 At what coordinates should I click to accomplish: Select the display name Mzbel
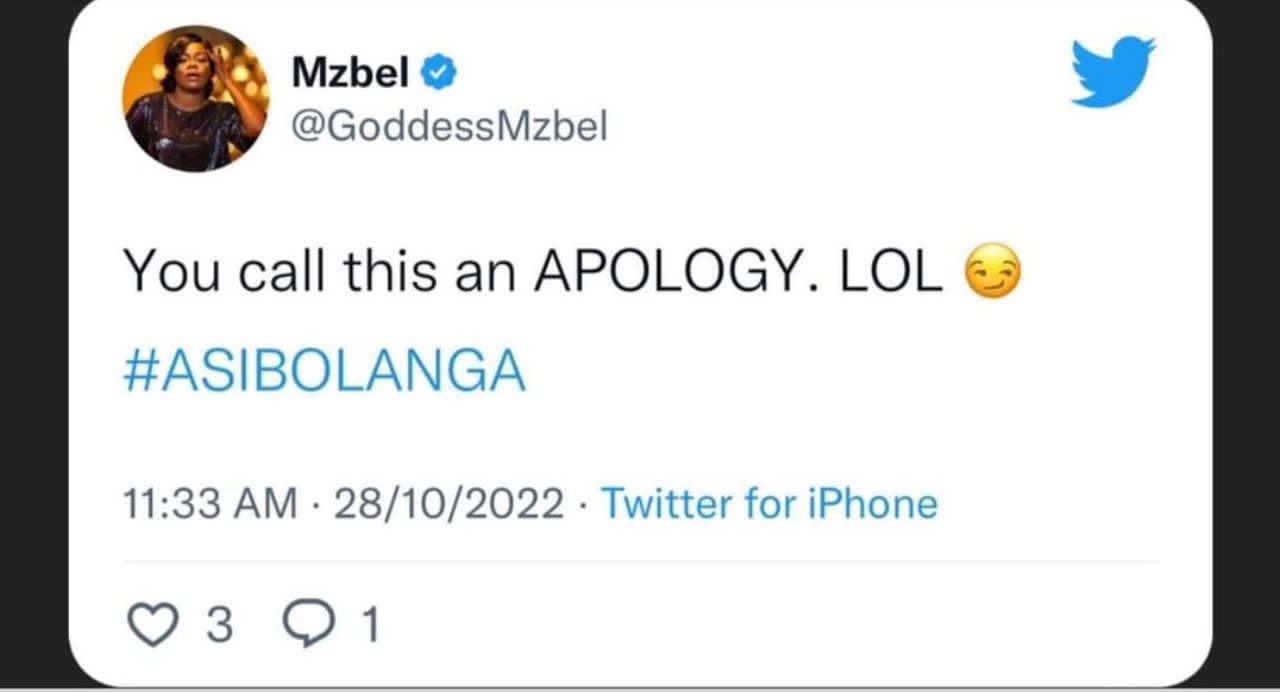pos(350,72)
